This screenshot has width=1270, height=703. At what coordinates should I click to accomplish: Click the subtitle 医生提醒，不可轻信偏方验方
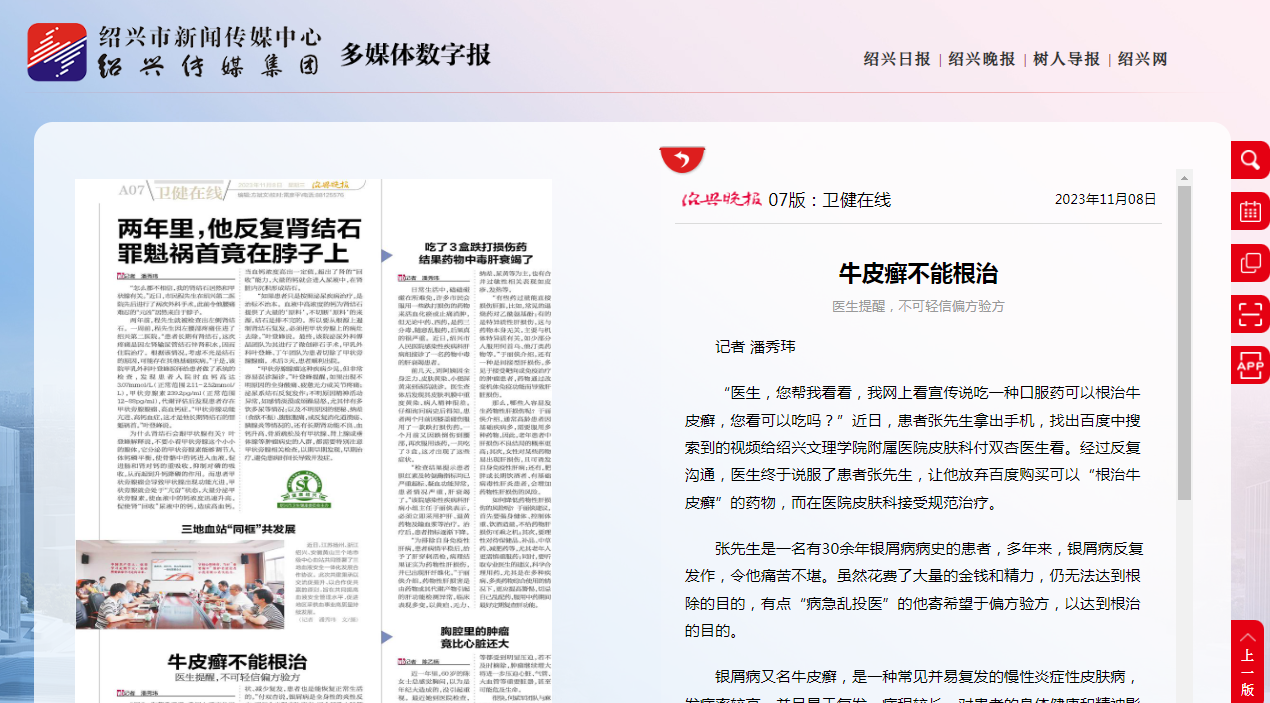coord(918,306)
